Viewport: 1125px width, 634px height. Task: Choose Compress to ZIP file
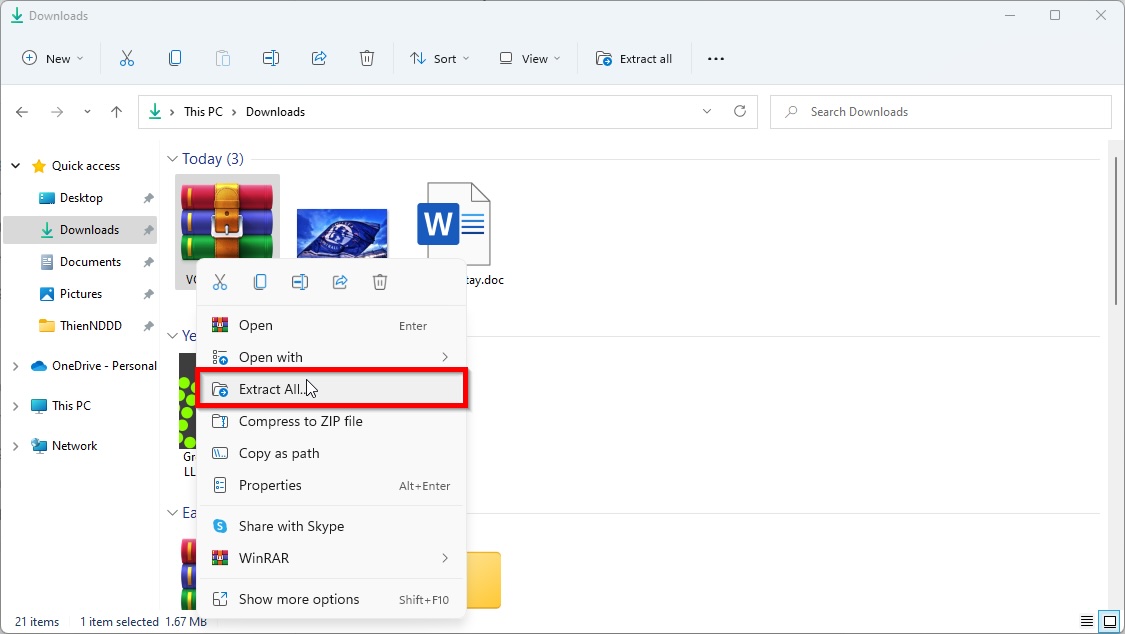331,421
